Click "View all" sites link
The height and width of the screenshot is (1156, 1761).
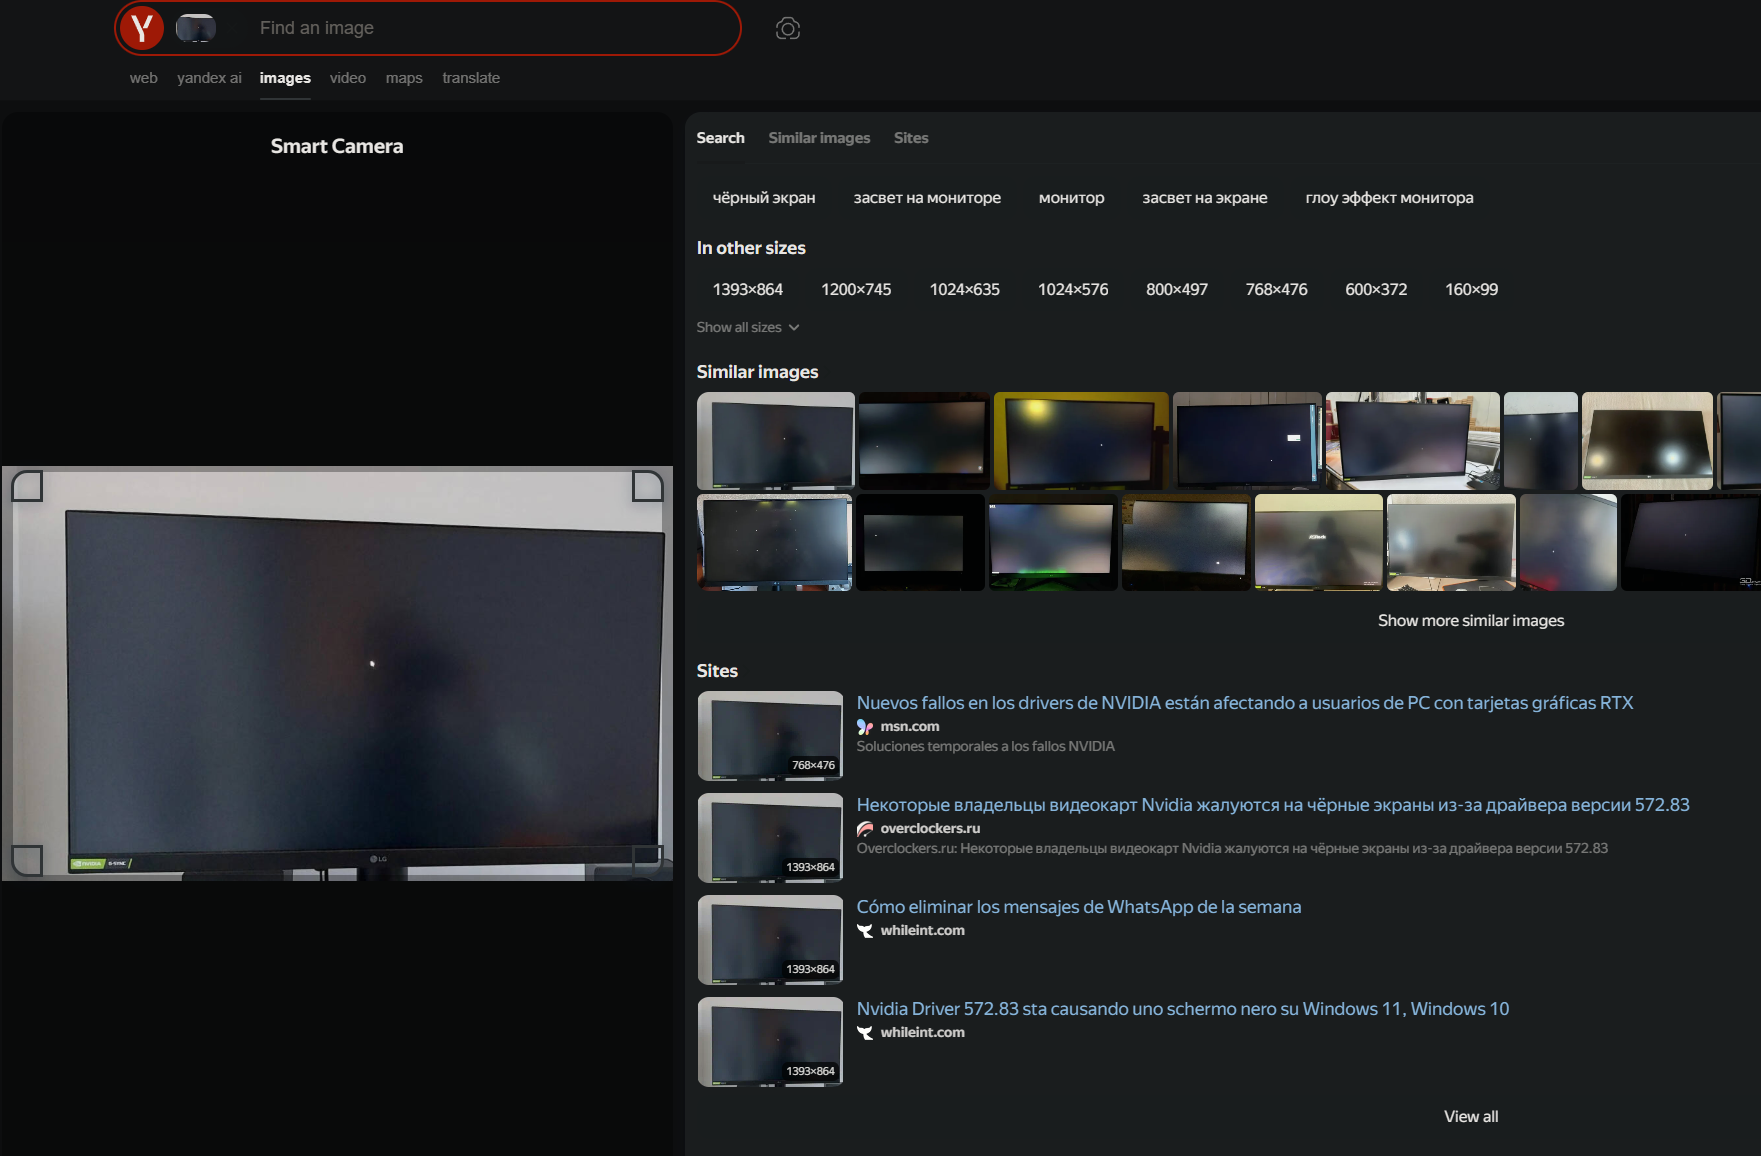[1471, 1117]
